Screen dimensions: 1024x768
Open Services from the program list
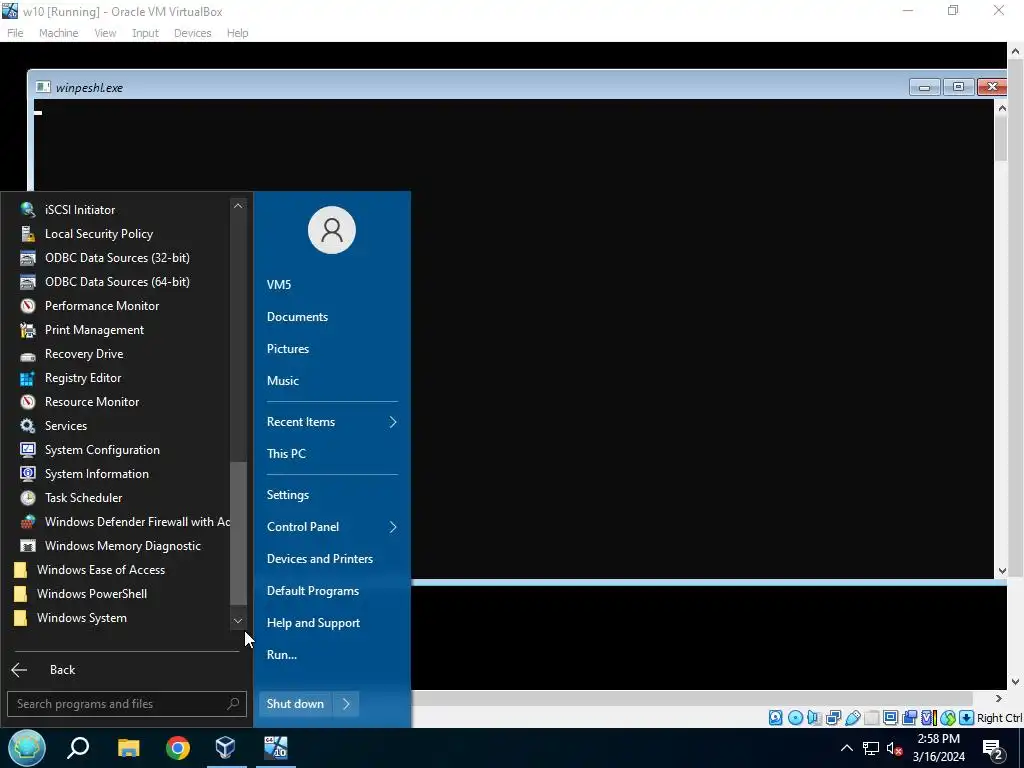tap(65, 426)
